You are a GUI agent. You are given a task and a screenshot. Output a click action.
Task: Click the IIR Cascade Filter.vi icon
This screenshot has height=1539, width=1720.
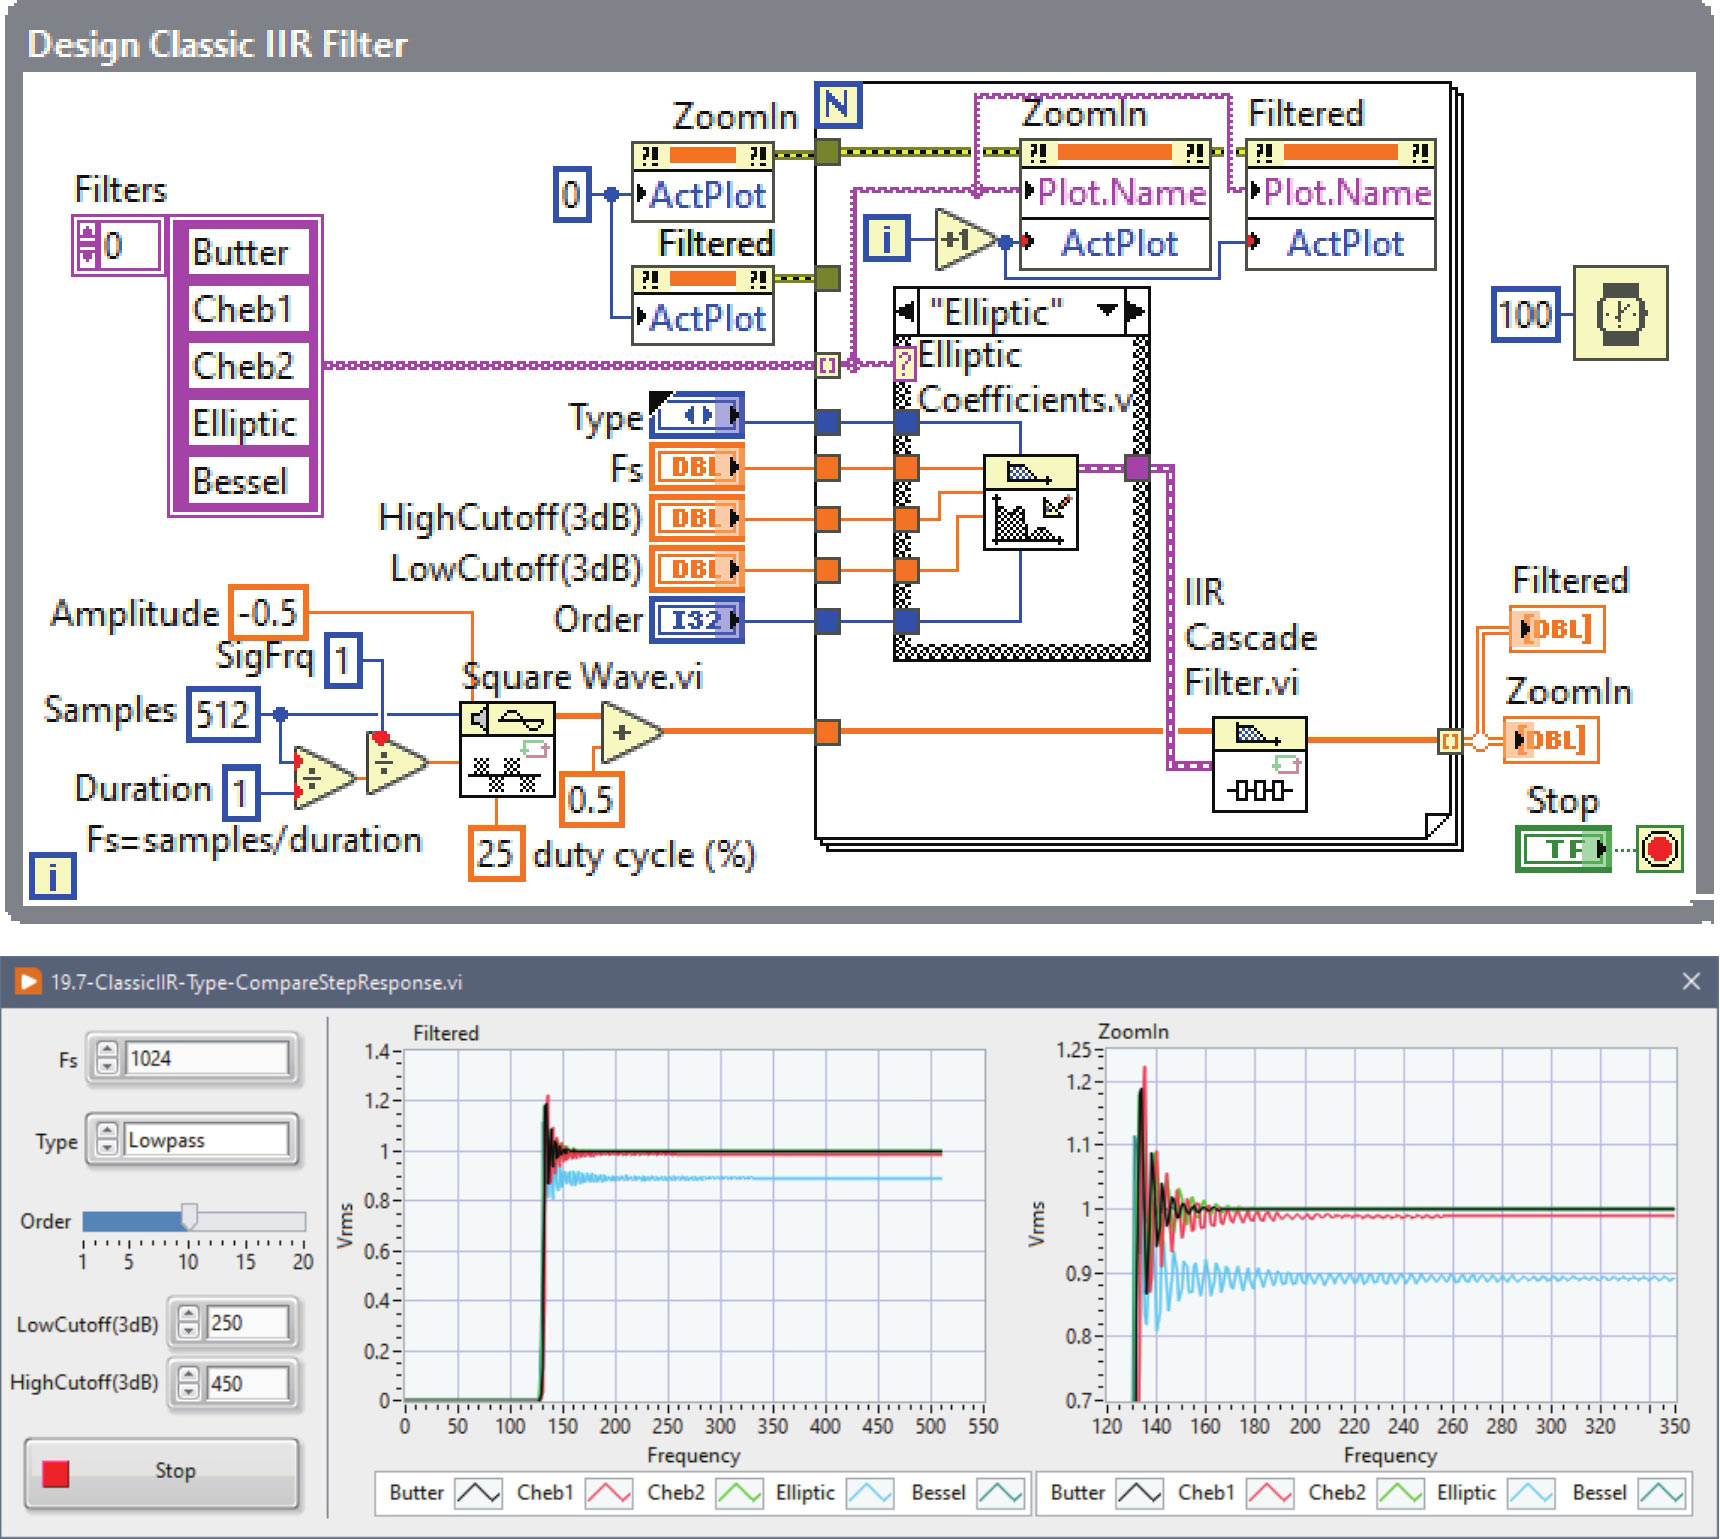1259,764
